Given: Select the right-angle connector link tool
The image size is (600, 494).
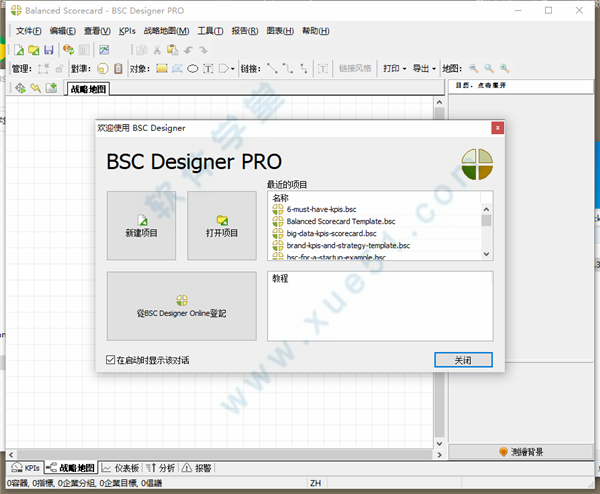Looking at the screenshot, I should [x=304, y=68].
